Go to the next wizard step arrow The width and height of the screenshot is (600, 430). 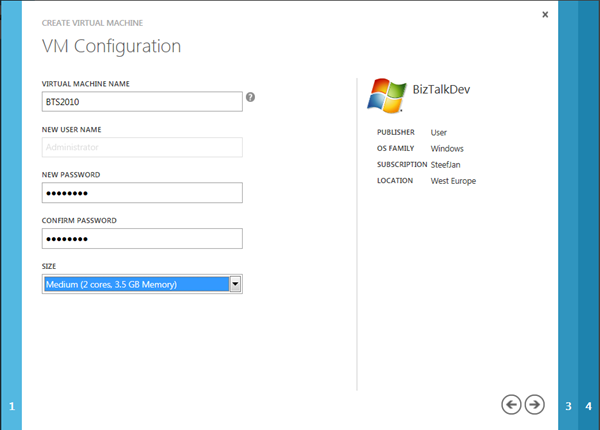[535, 404]
